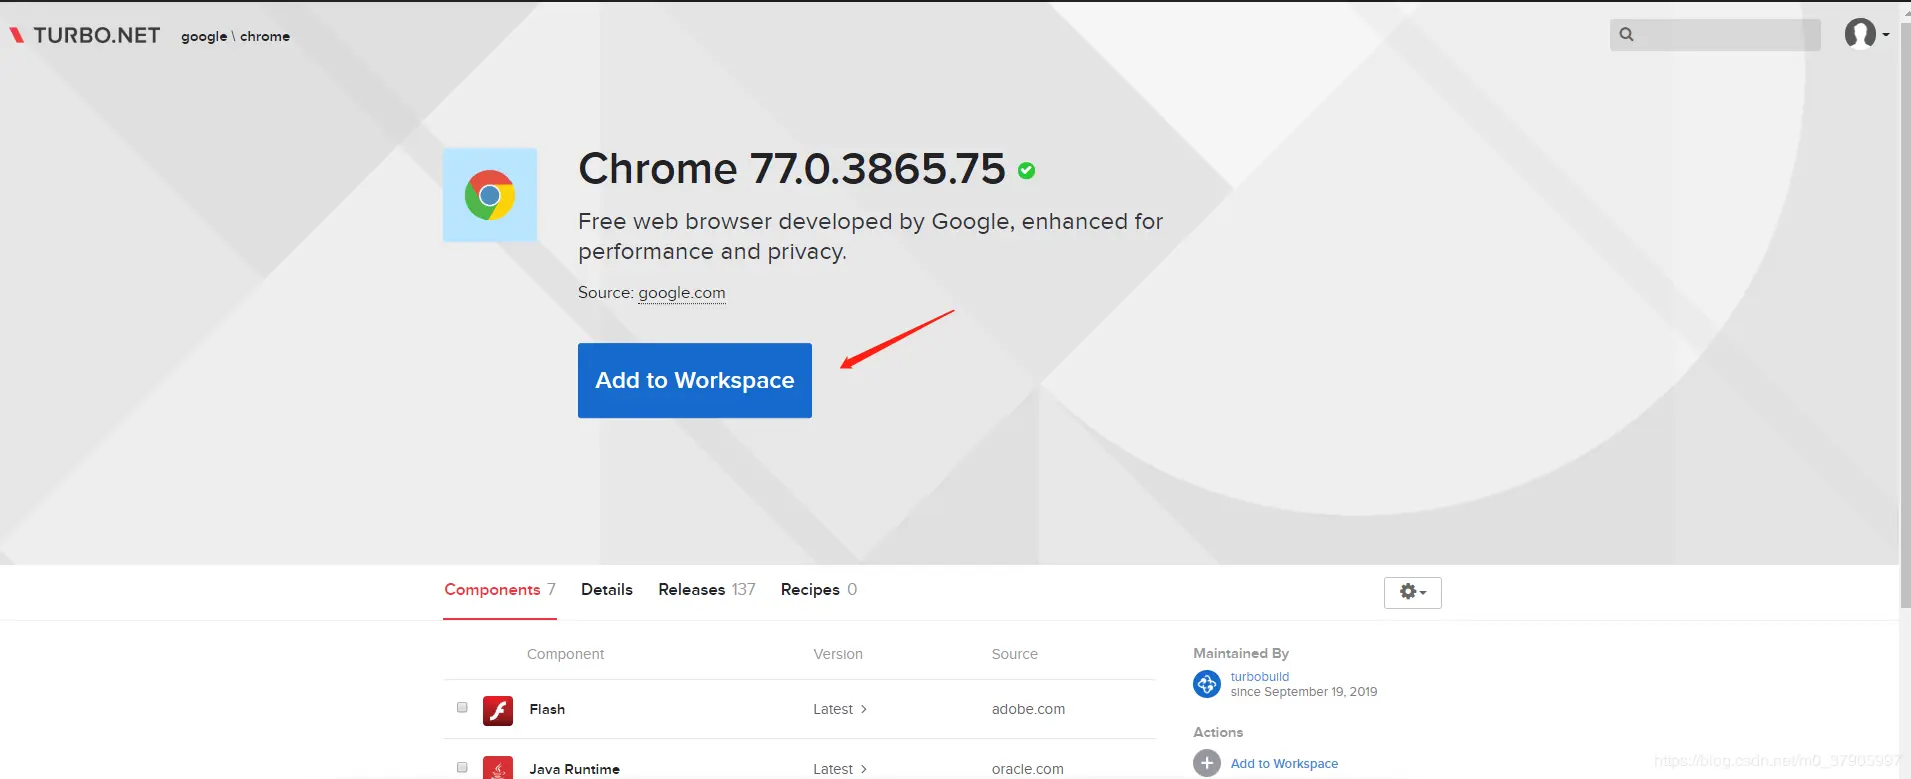Image resolution: width=1911 pixels, height=779 pixels.
Task: Click the Chrome application icon
Action: click(x=490, y=195)
